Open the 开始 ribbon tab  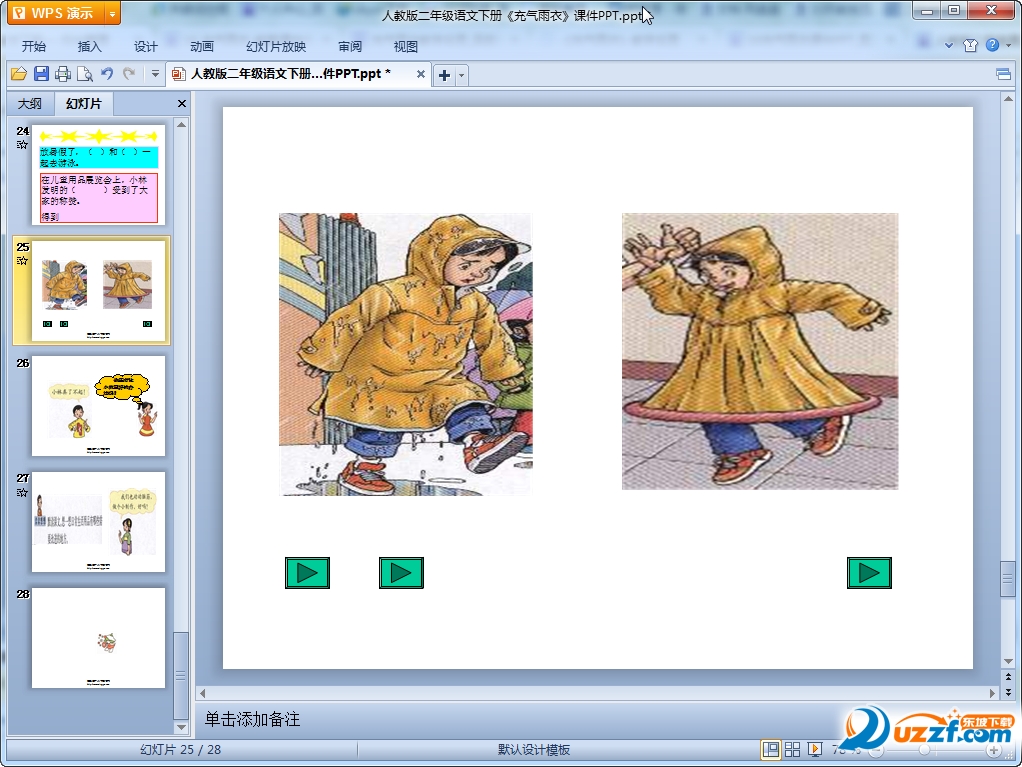pyautogui.click(x=34, y=46)
